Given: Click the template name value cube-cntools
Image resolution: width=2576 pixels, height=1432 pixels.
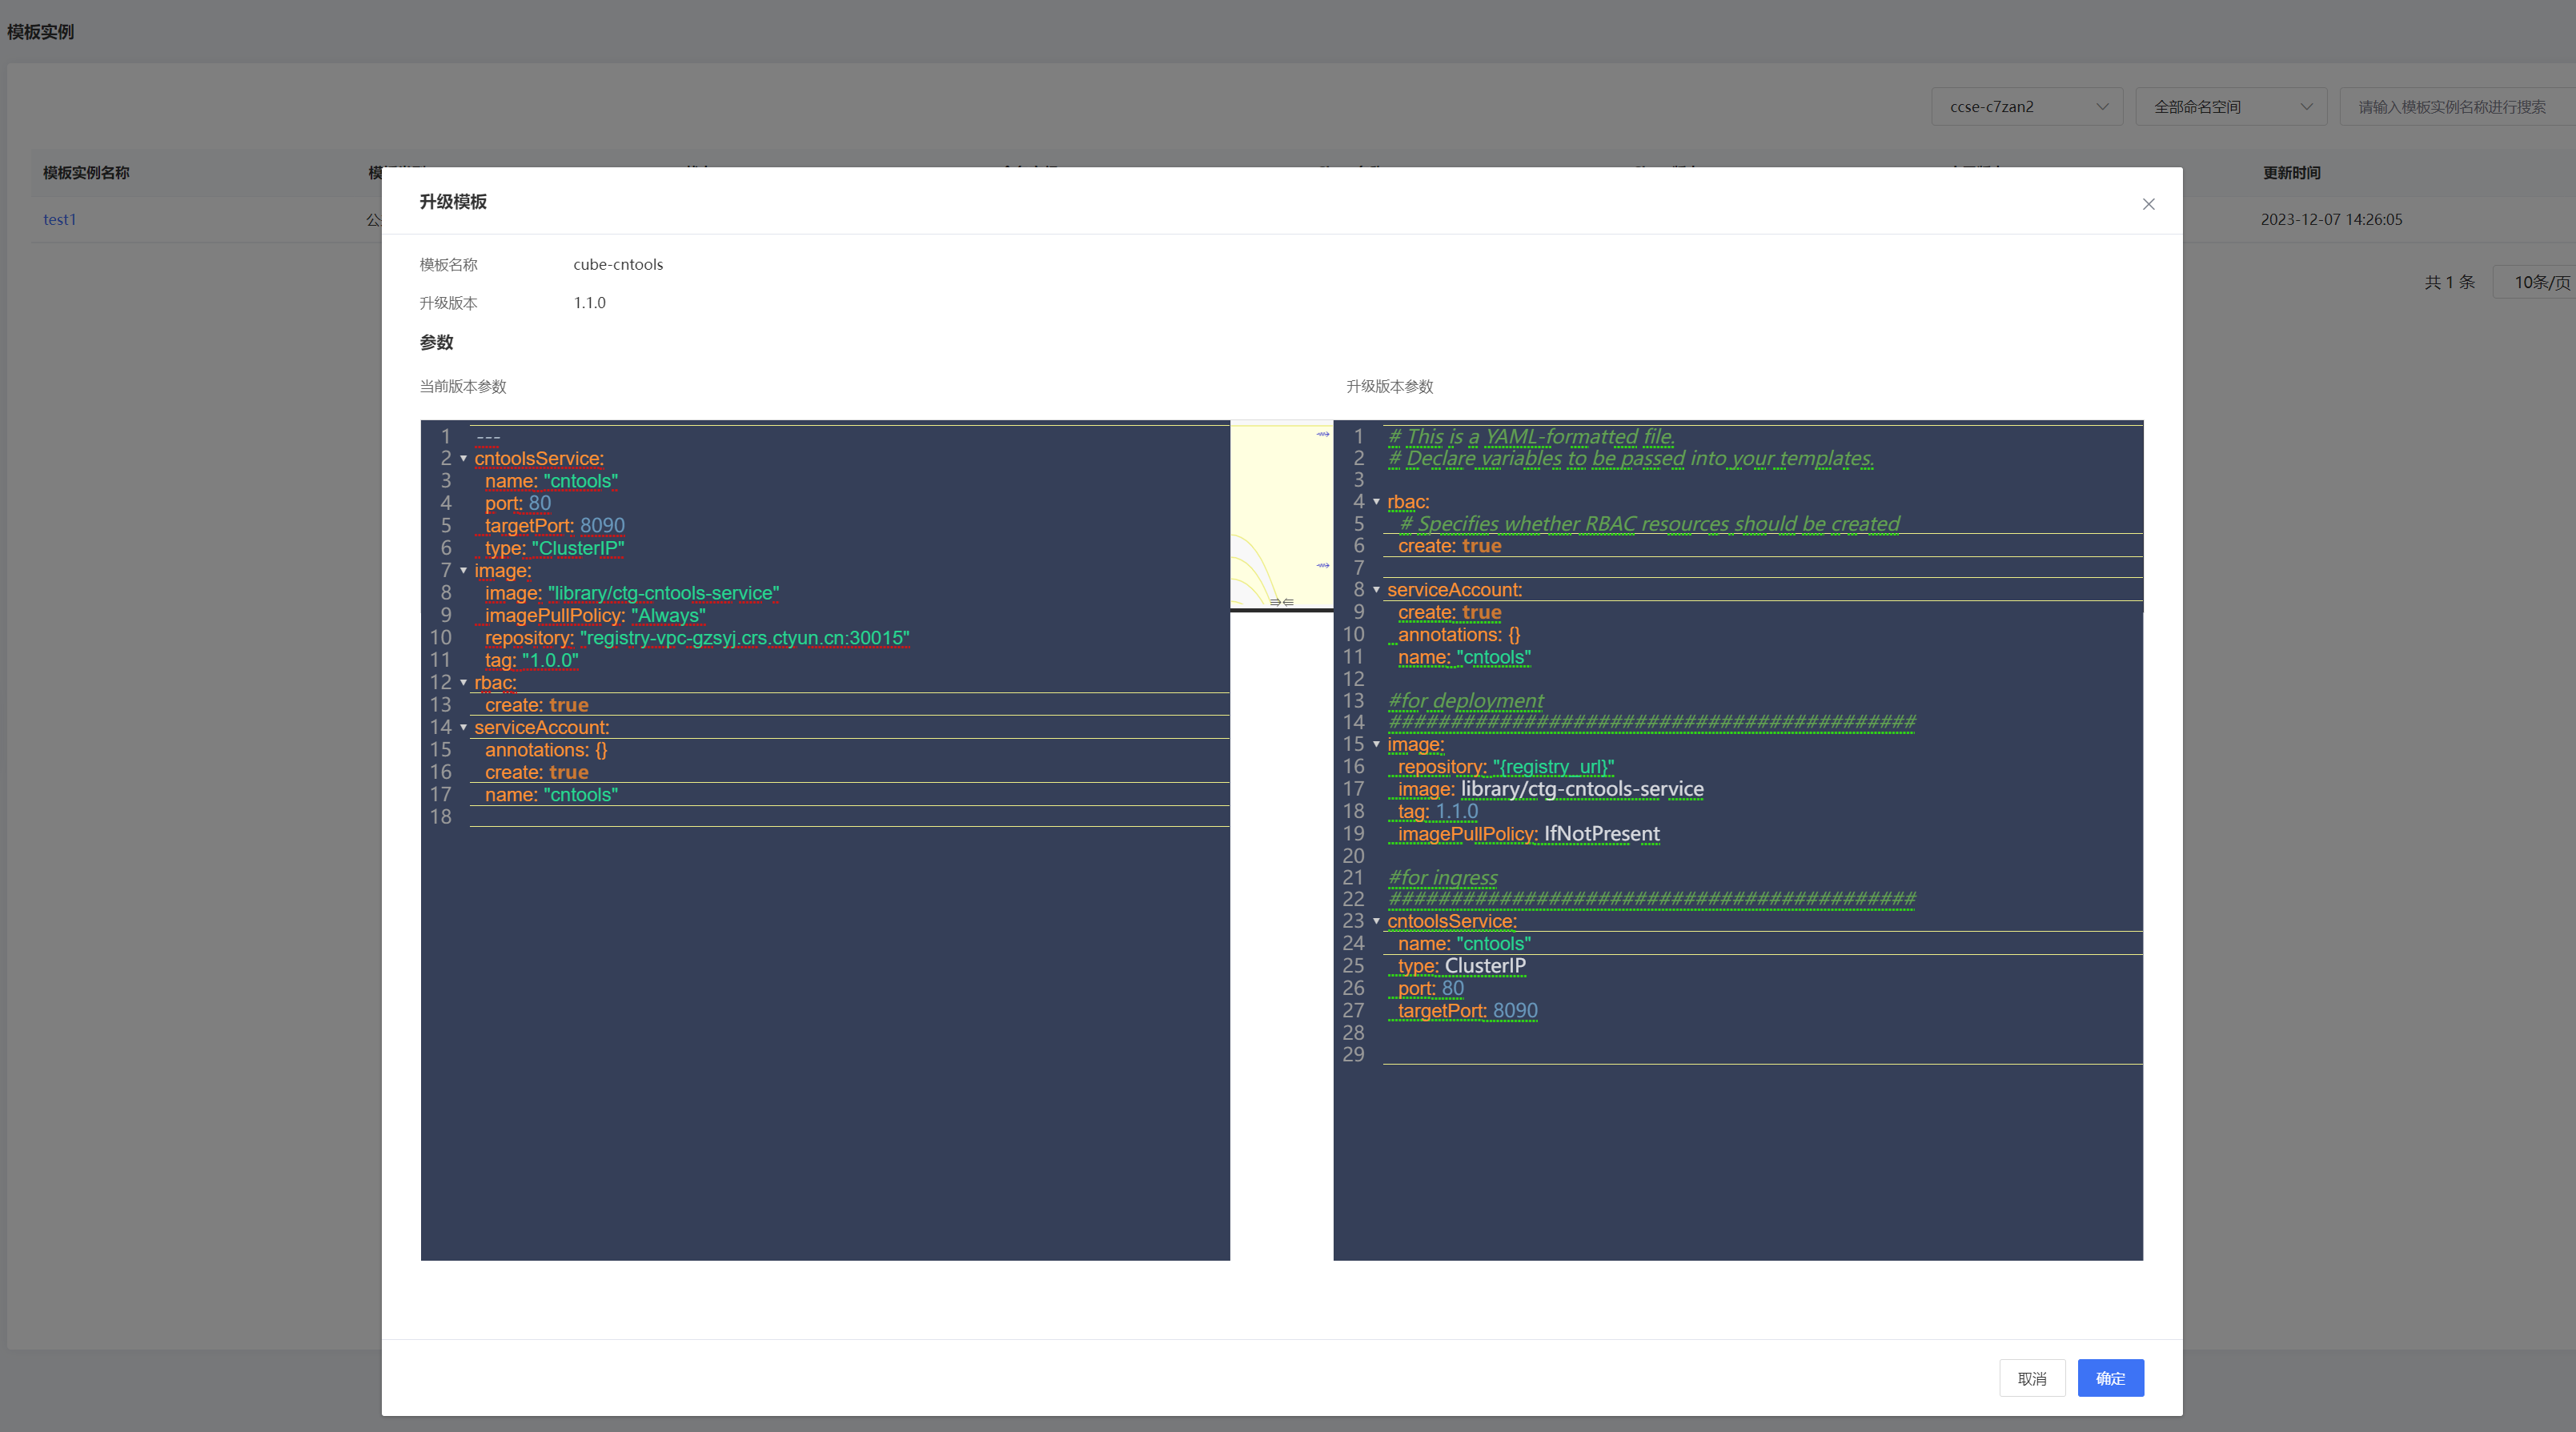Looking at the screenshot, I should 618,265.
